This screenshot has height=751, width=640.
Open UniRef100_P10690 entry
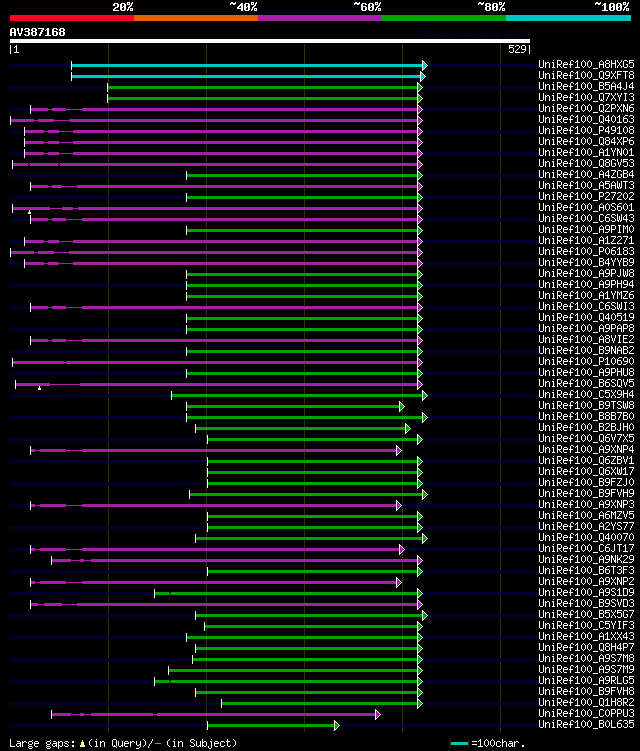pyautogui.click(x=586, y=362)
